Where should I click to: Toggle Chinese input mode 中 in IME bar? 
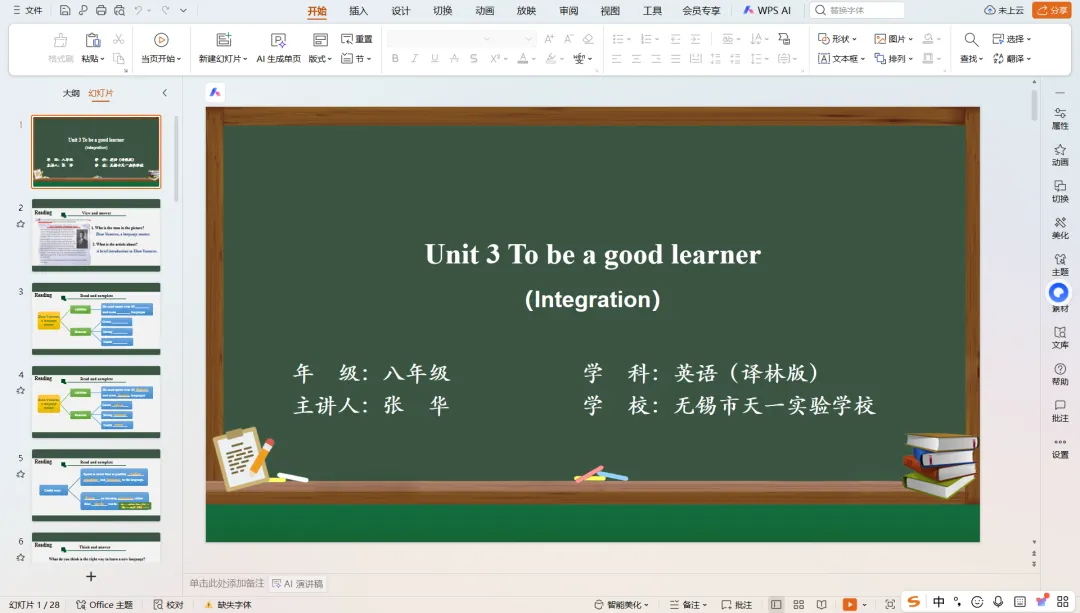[939, 602]
